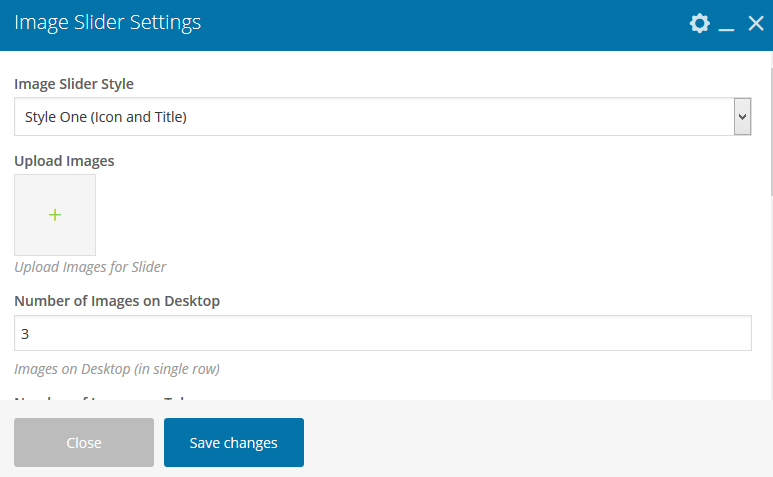The height and width of the screenshot is (477, 773).
Task: Click the Save changes button
Action: pyautogui.click(x=233, y=443)
